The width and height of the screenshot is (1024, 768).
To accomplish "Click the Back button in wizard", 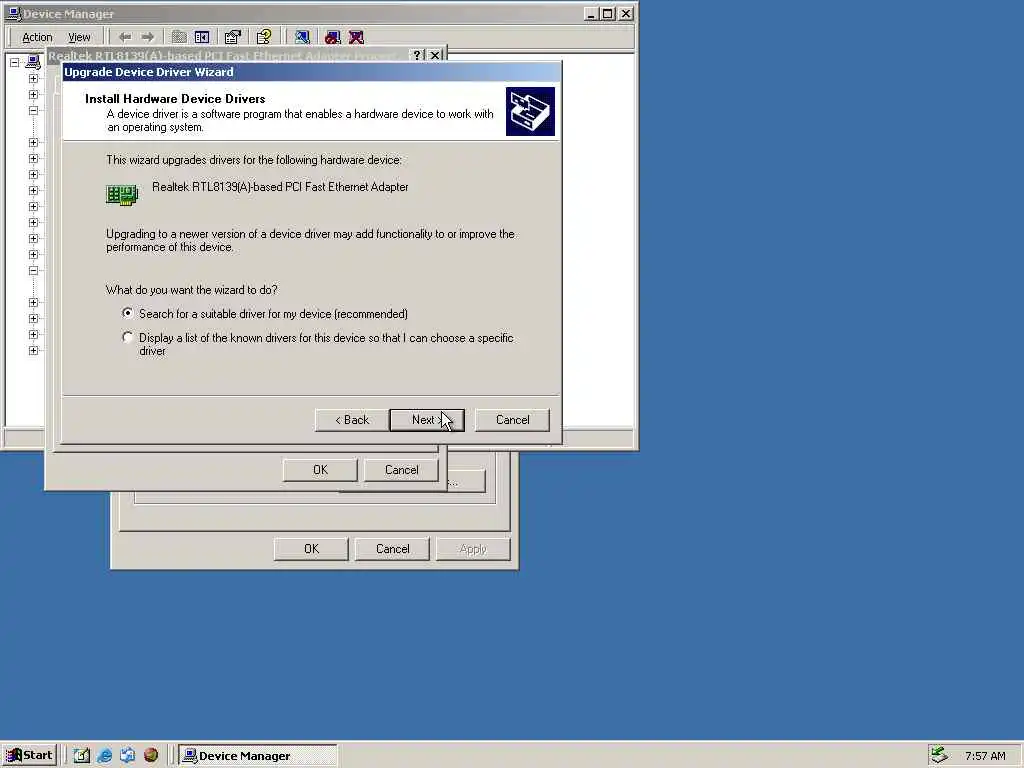I will [x=352, y=420].
